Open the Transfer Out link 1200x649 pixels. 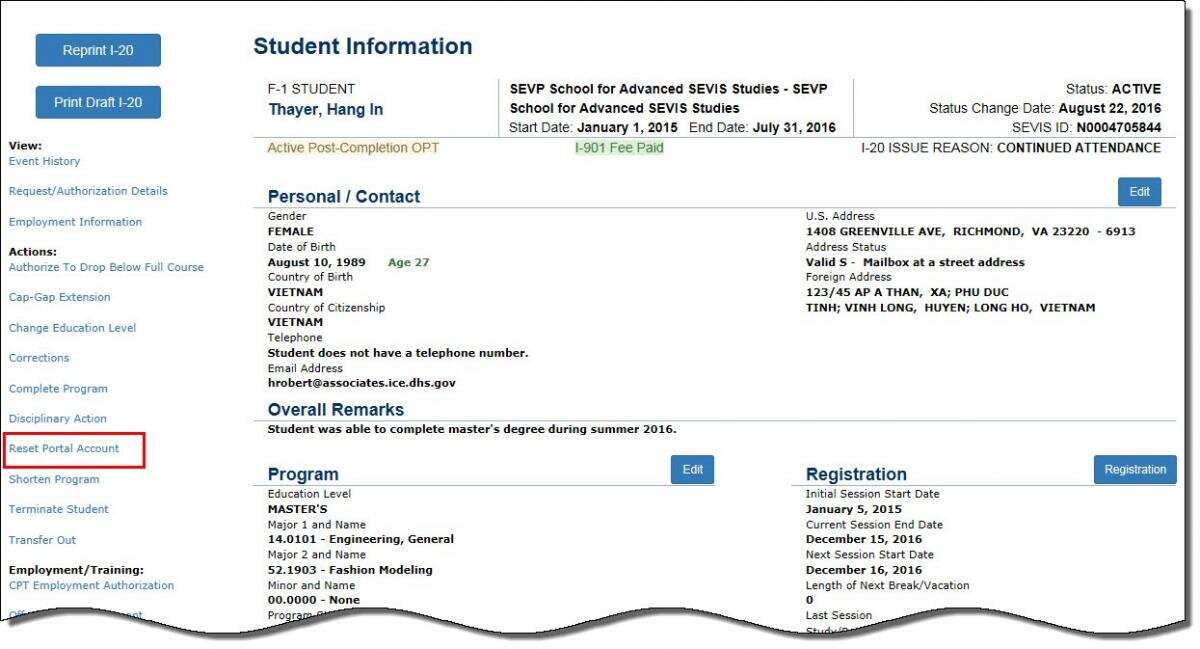[42, 540]
